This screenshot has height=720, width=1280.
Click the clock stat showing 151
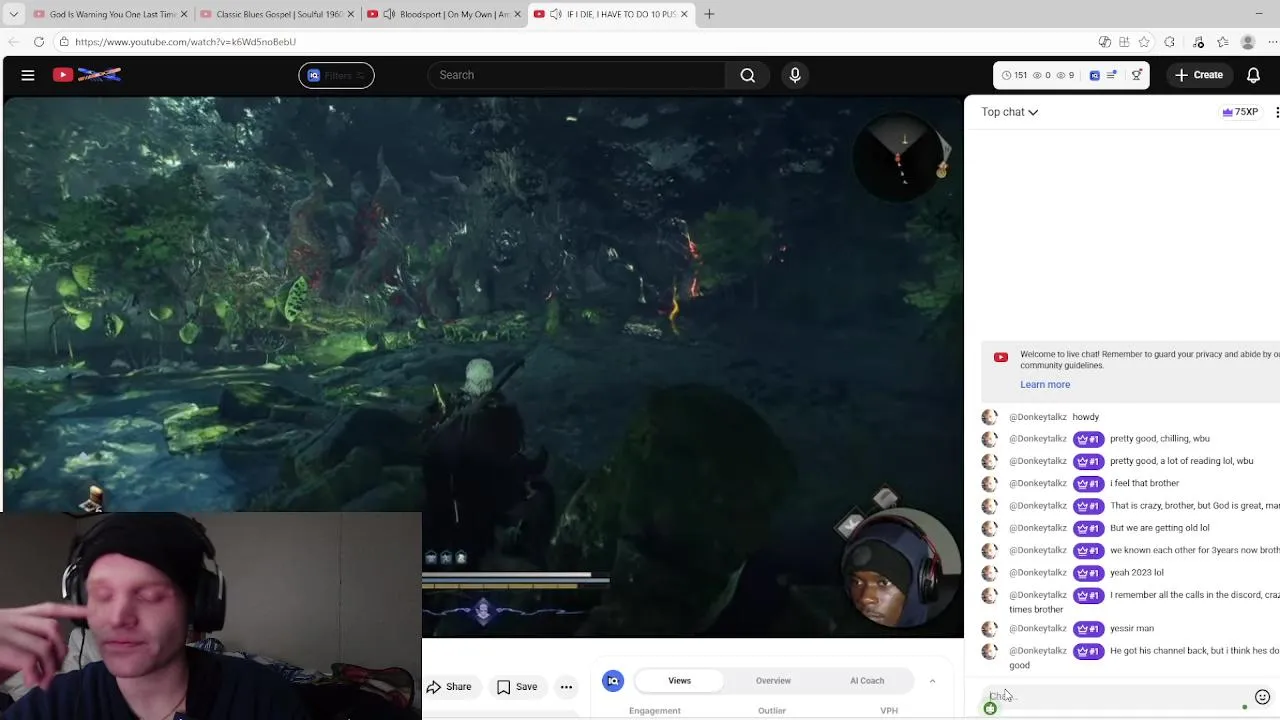tap(1015, 75)
